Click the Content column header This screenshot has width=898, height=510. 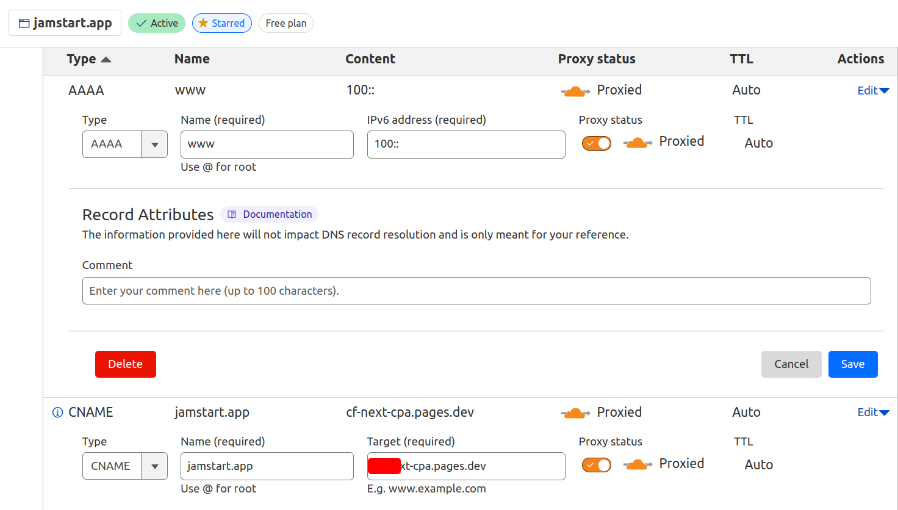[x=370, y=59]
